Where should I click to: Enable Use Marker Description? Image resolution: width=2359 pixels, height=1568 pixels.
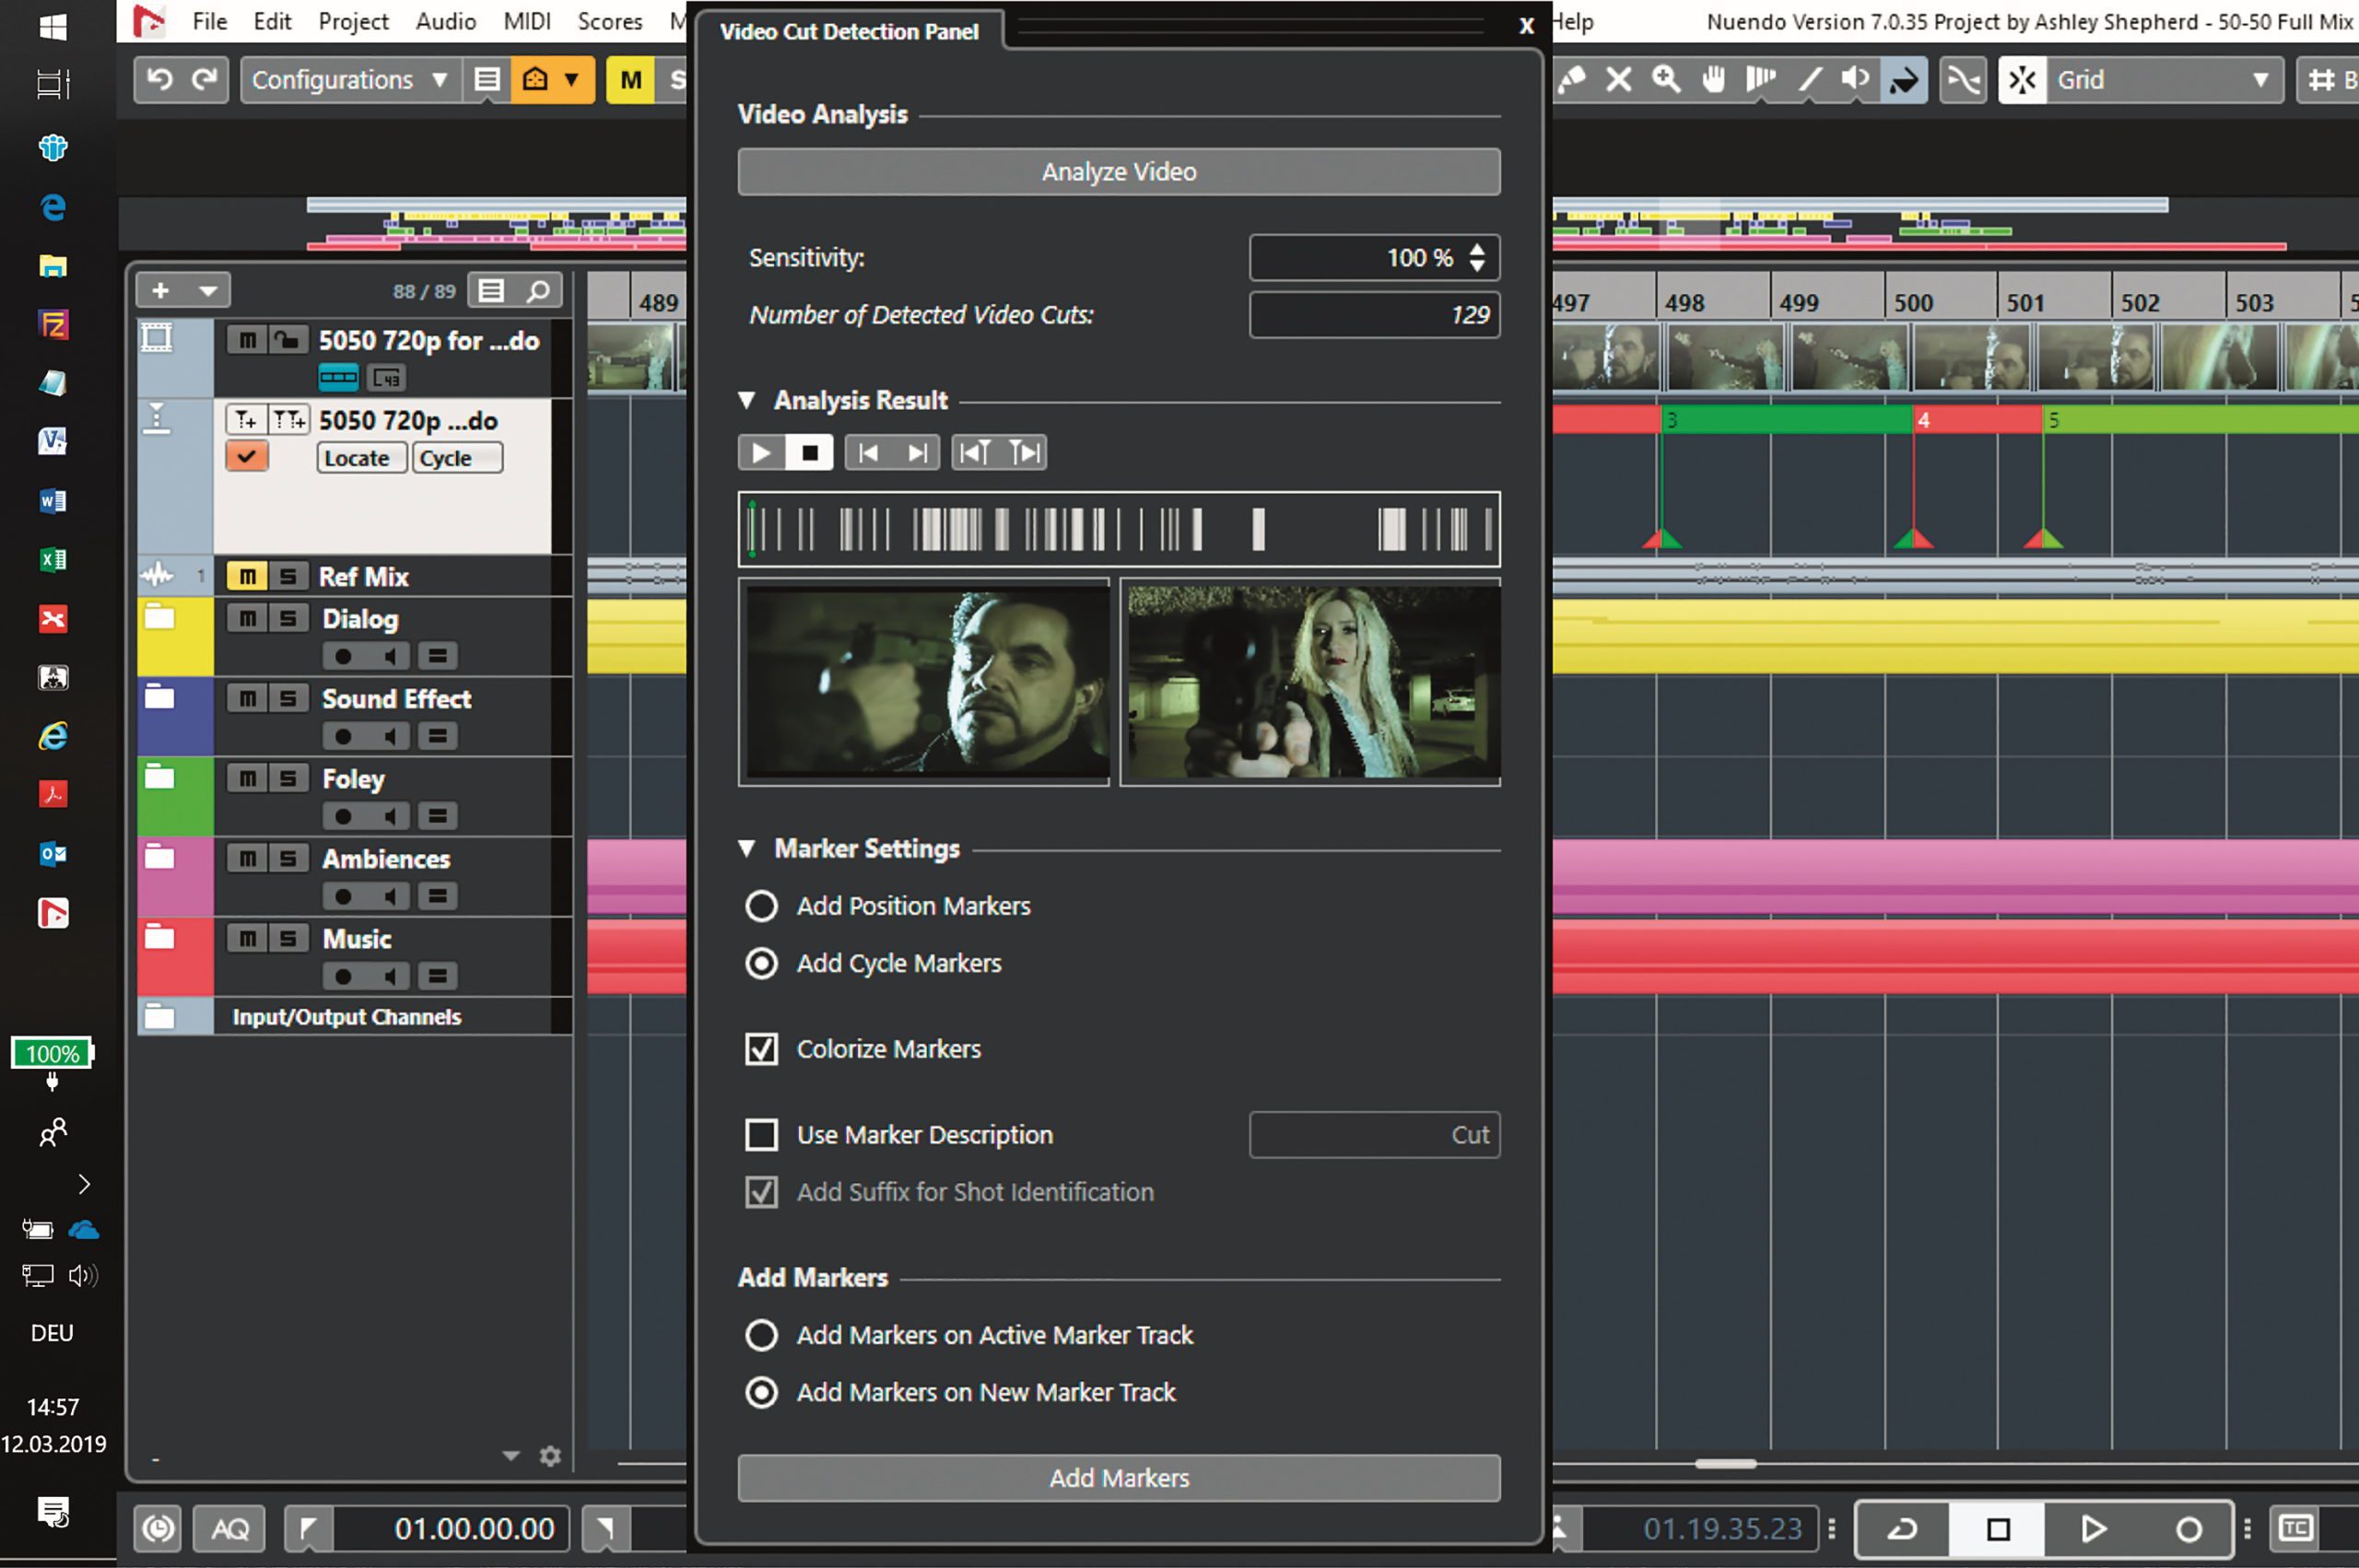tap(760, 1134)
